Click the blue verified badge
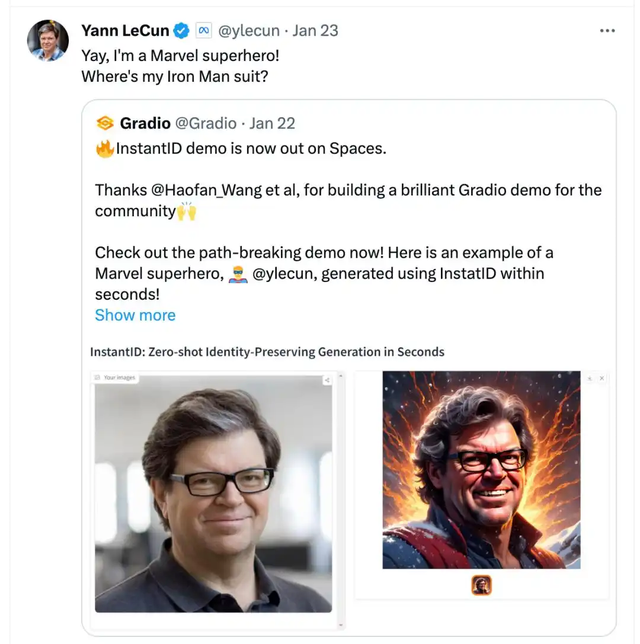640x644 pixels. click(x=181, y=31)
